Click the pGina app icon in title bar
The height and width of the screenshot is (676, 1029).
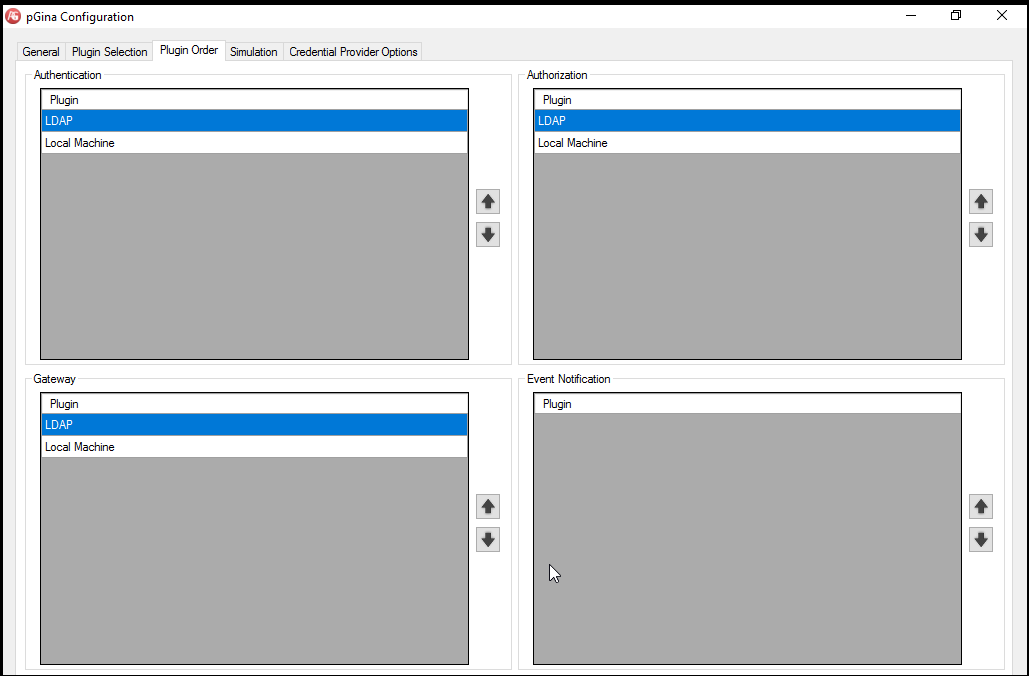pyautogui.click(x=13, y=16)
